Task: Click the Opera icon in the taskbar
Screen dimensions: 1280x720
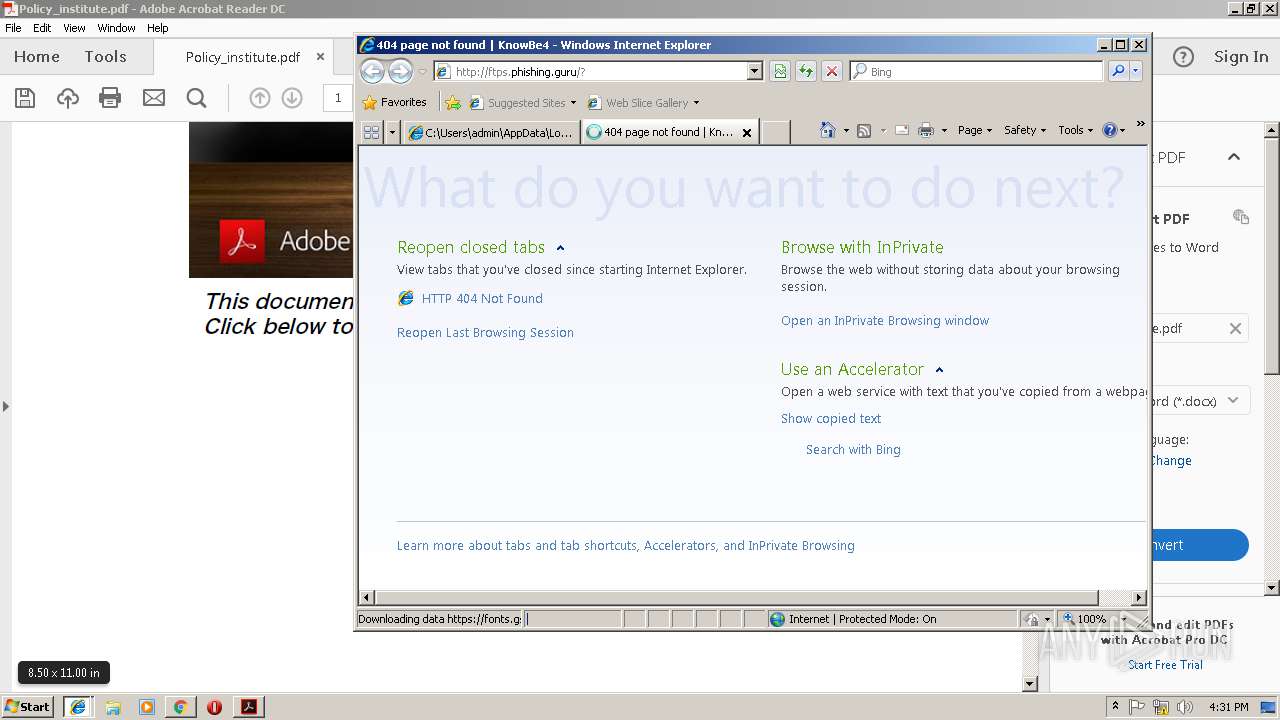Action: tap(214, 707)
